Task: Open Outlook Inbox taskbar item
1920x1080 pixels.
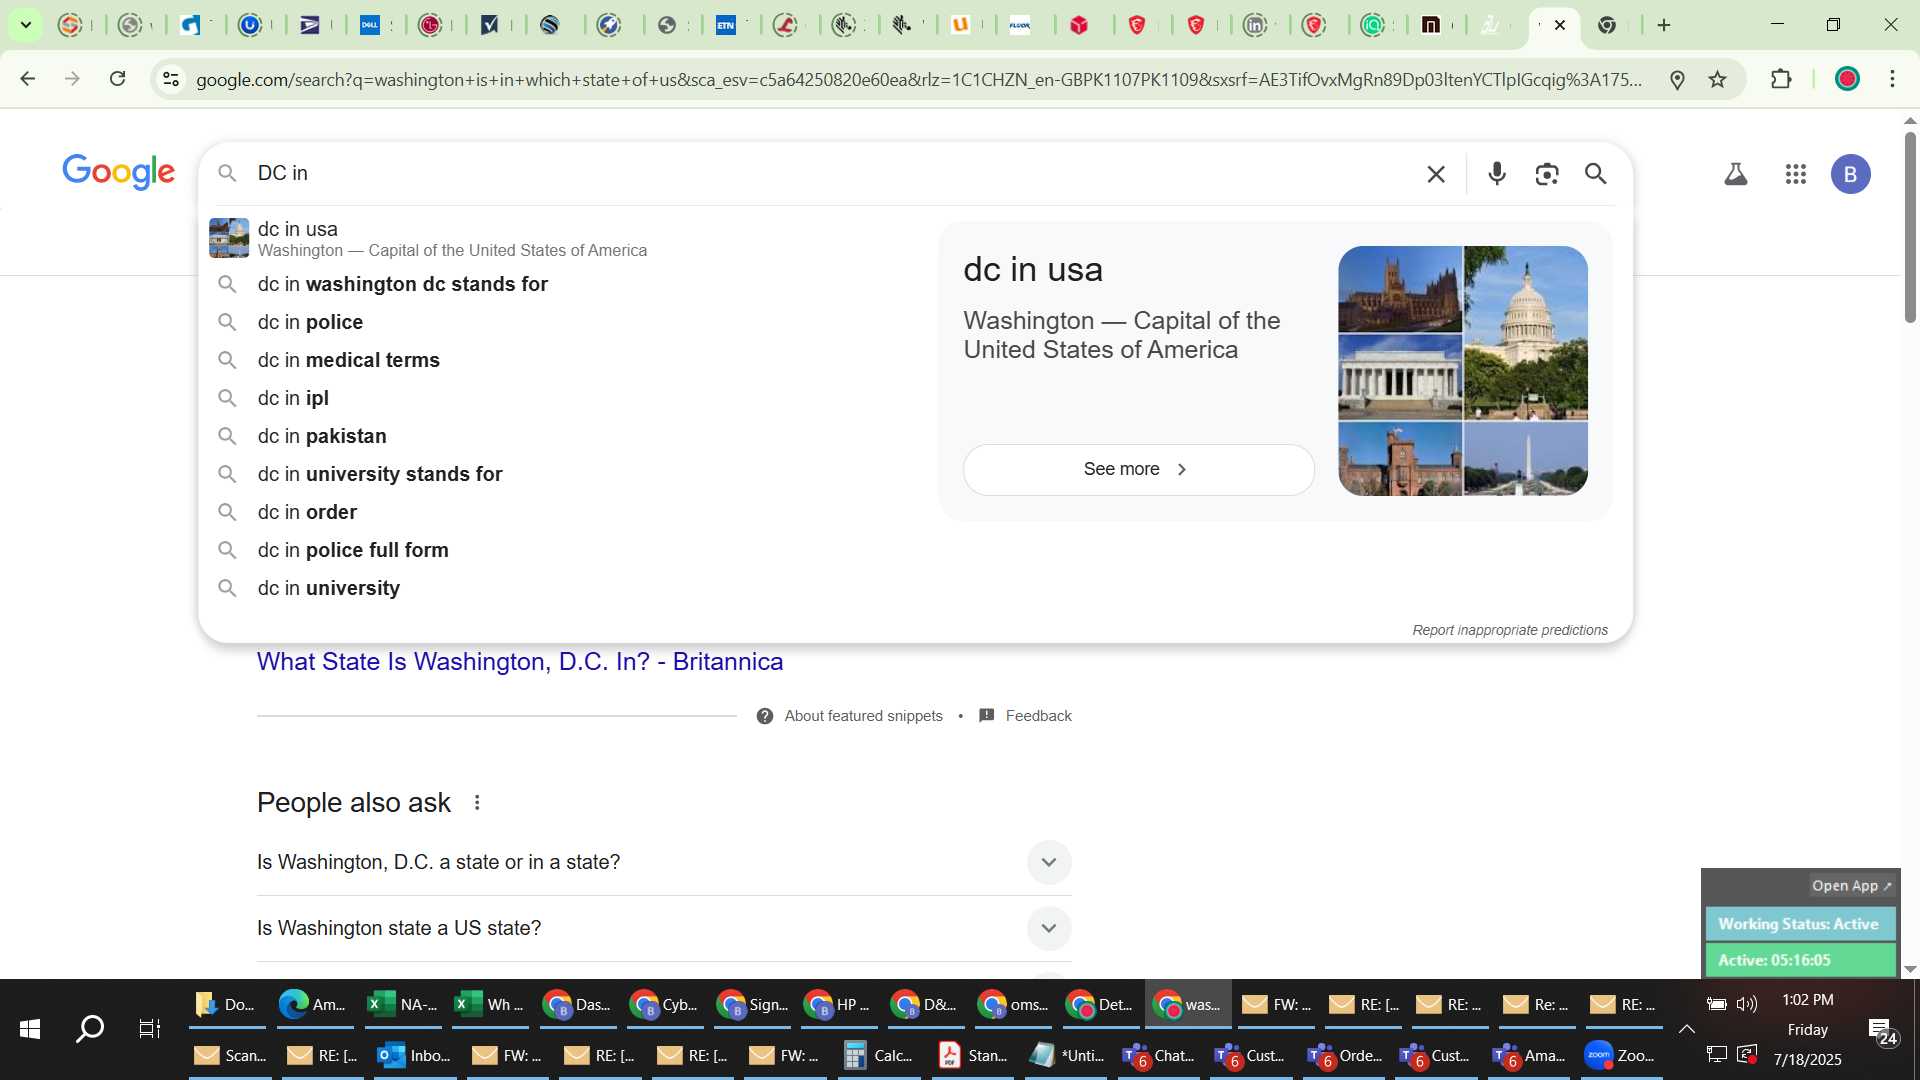Action: tap(414, 1055)
